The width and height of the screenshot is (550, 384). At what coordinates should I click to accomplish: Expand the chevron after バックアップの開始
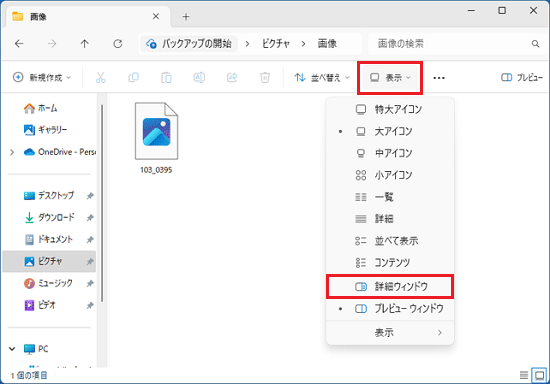pyautogui.click(x=247, y=44)
